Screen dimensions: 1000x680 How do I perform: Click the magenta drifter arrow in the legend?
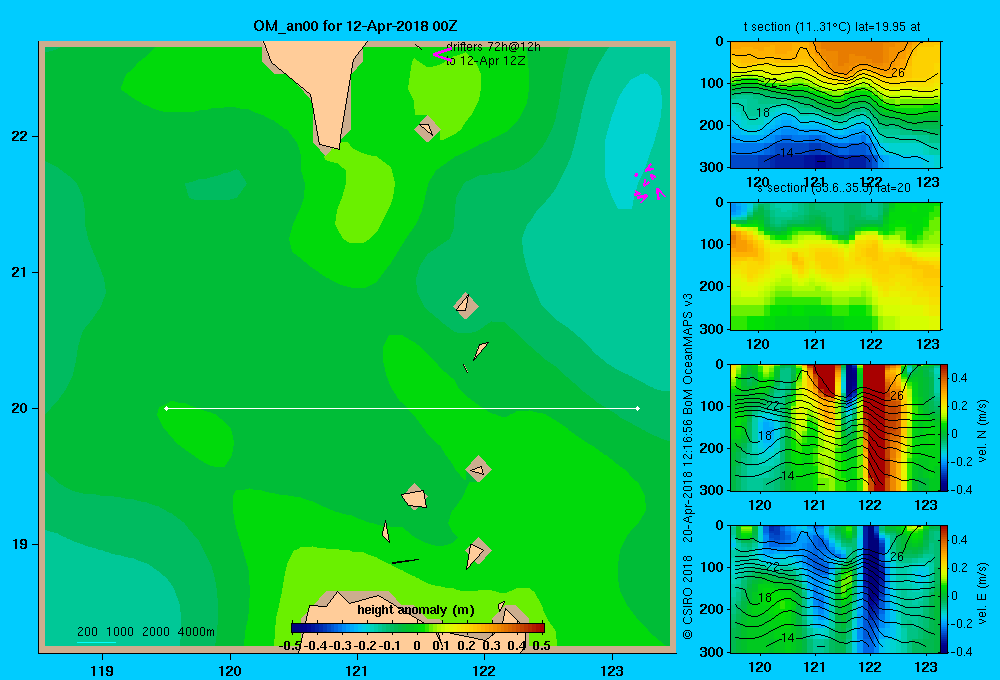click(x=442, y=55)
